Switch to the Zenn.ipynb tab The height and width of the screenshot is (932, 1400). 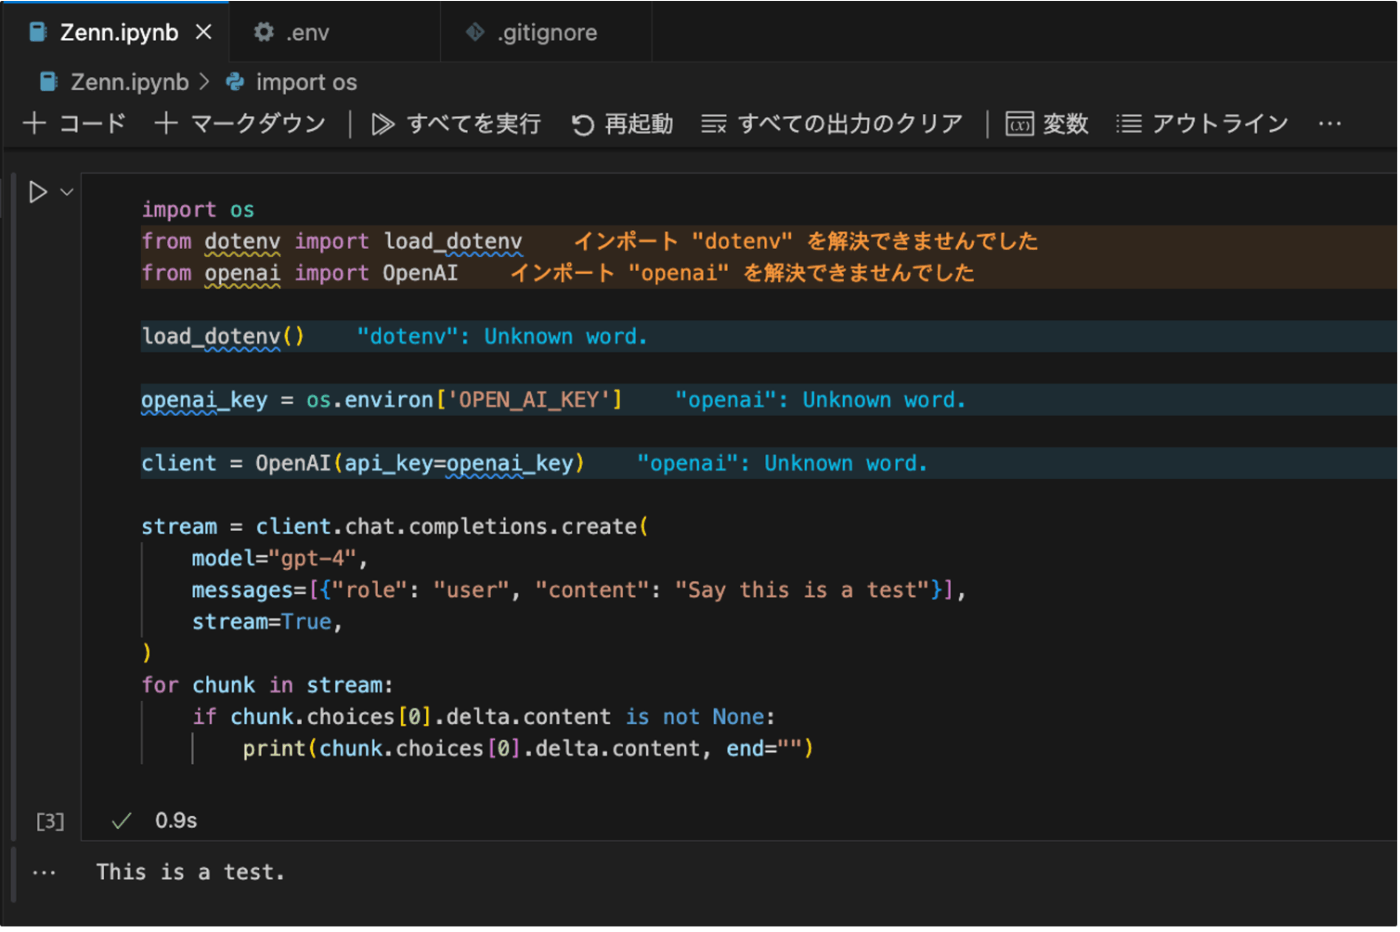(x=119, y=32)
